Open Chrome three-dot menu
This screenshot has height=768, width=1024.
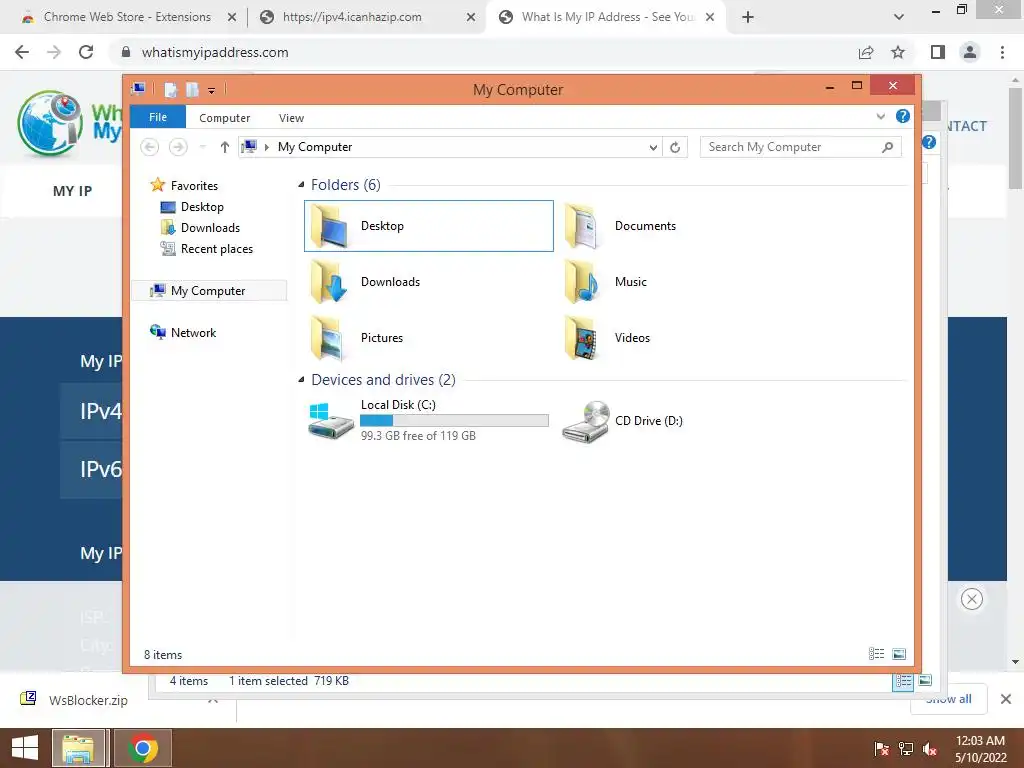[x=1002, y=52]
